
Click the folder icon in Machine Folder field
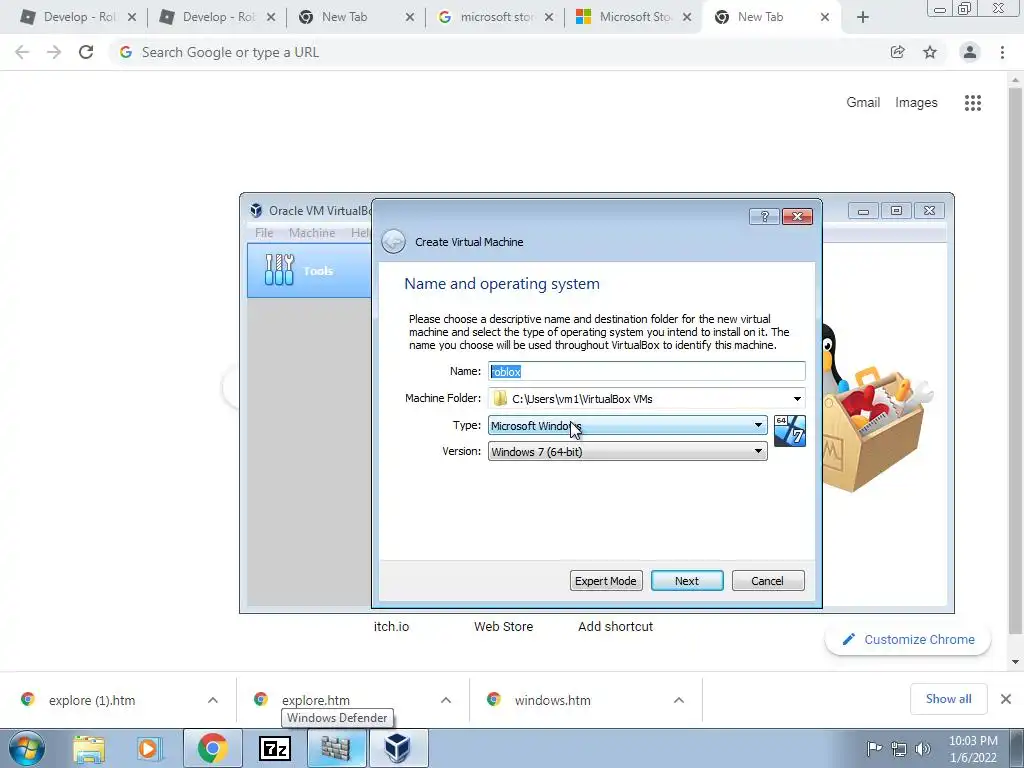click(x=500, y=398)
